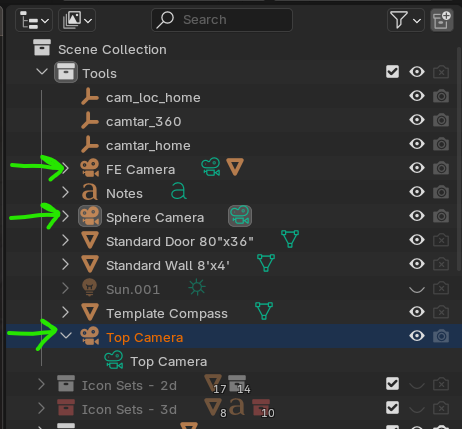Open the Display Mode dropdown

pos(77,20)
